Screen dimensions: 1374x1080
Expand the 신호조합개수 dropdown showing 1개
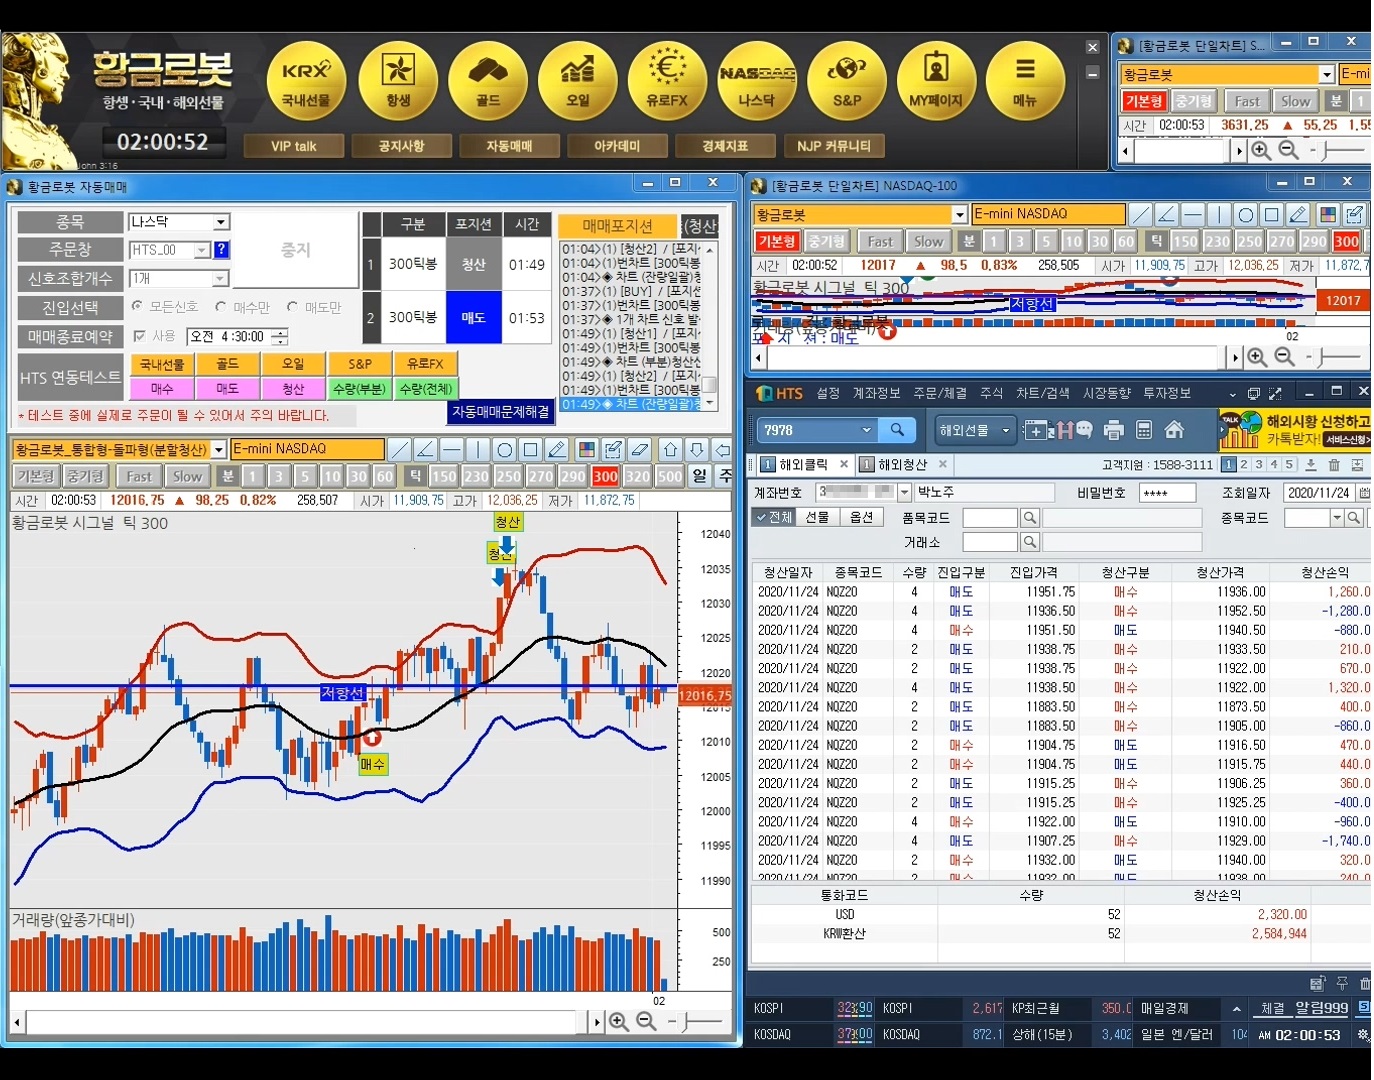tap(221, 279)
